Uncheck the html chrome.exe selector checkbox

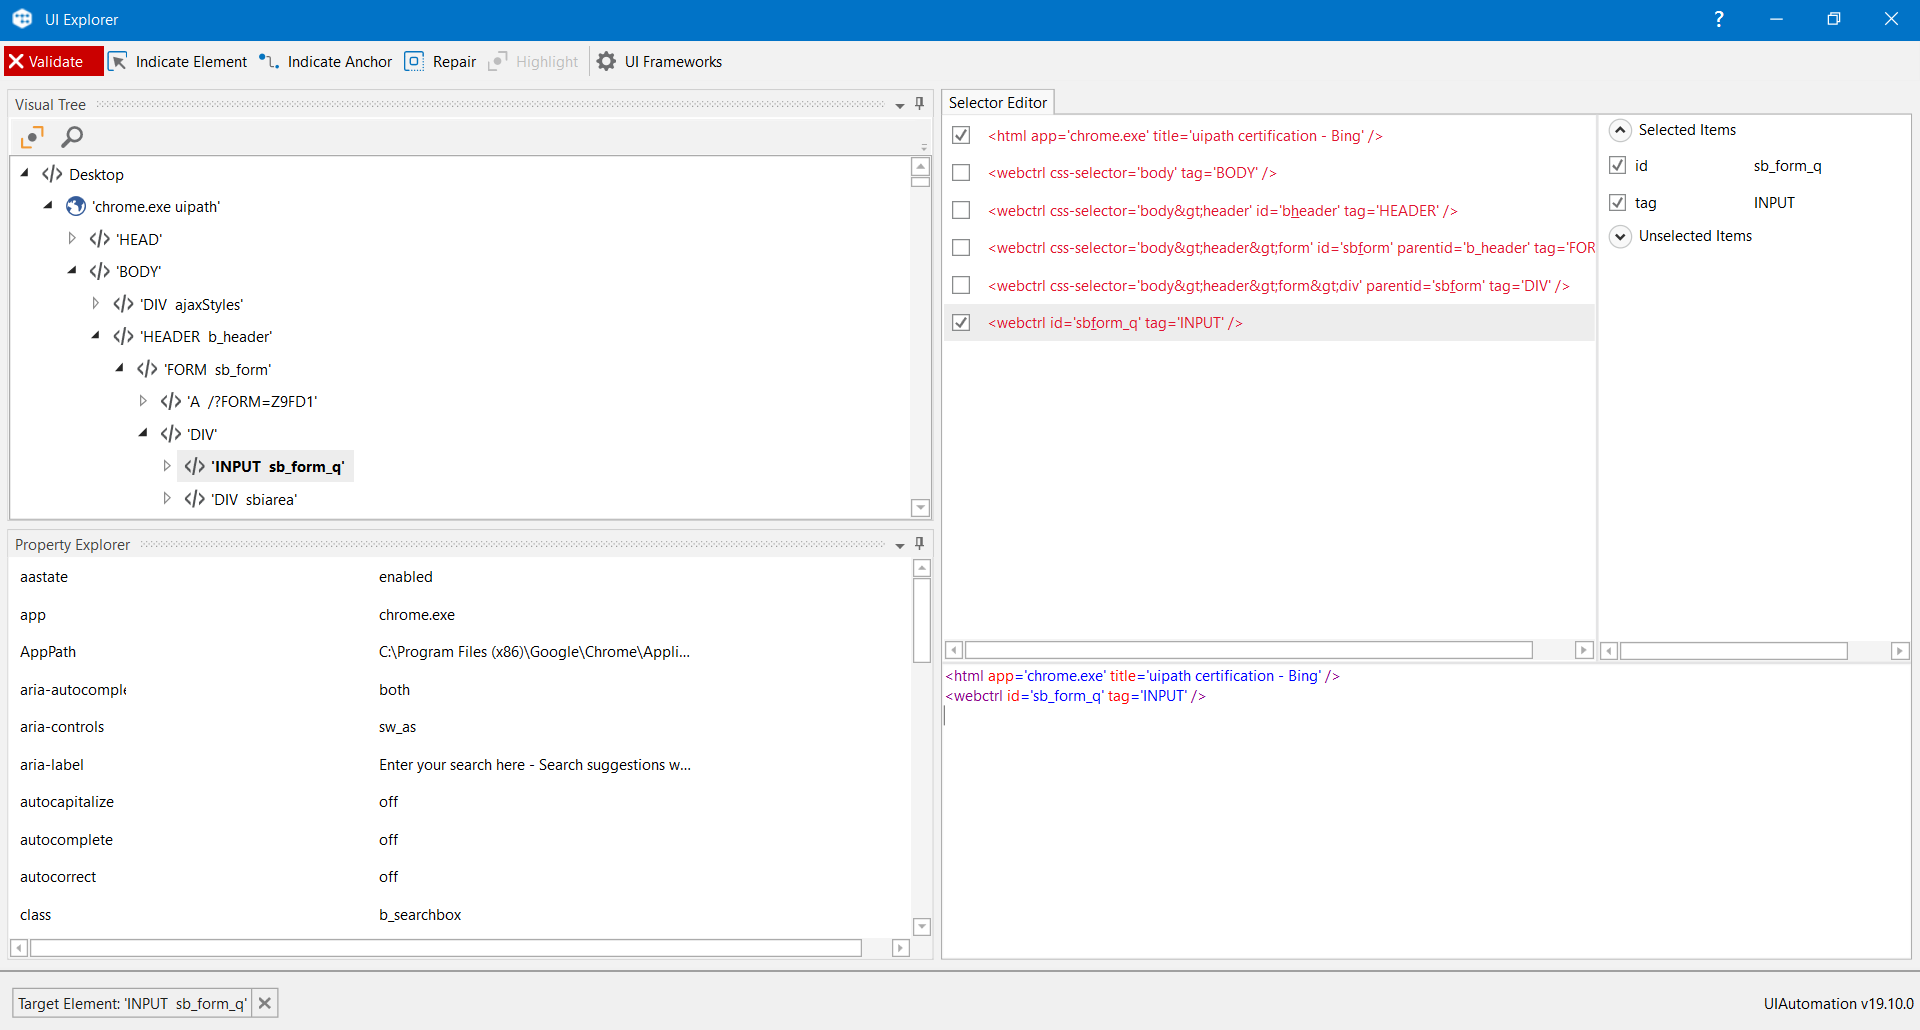point(961,135)
